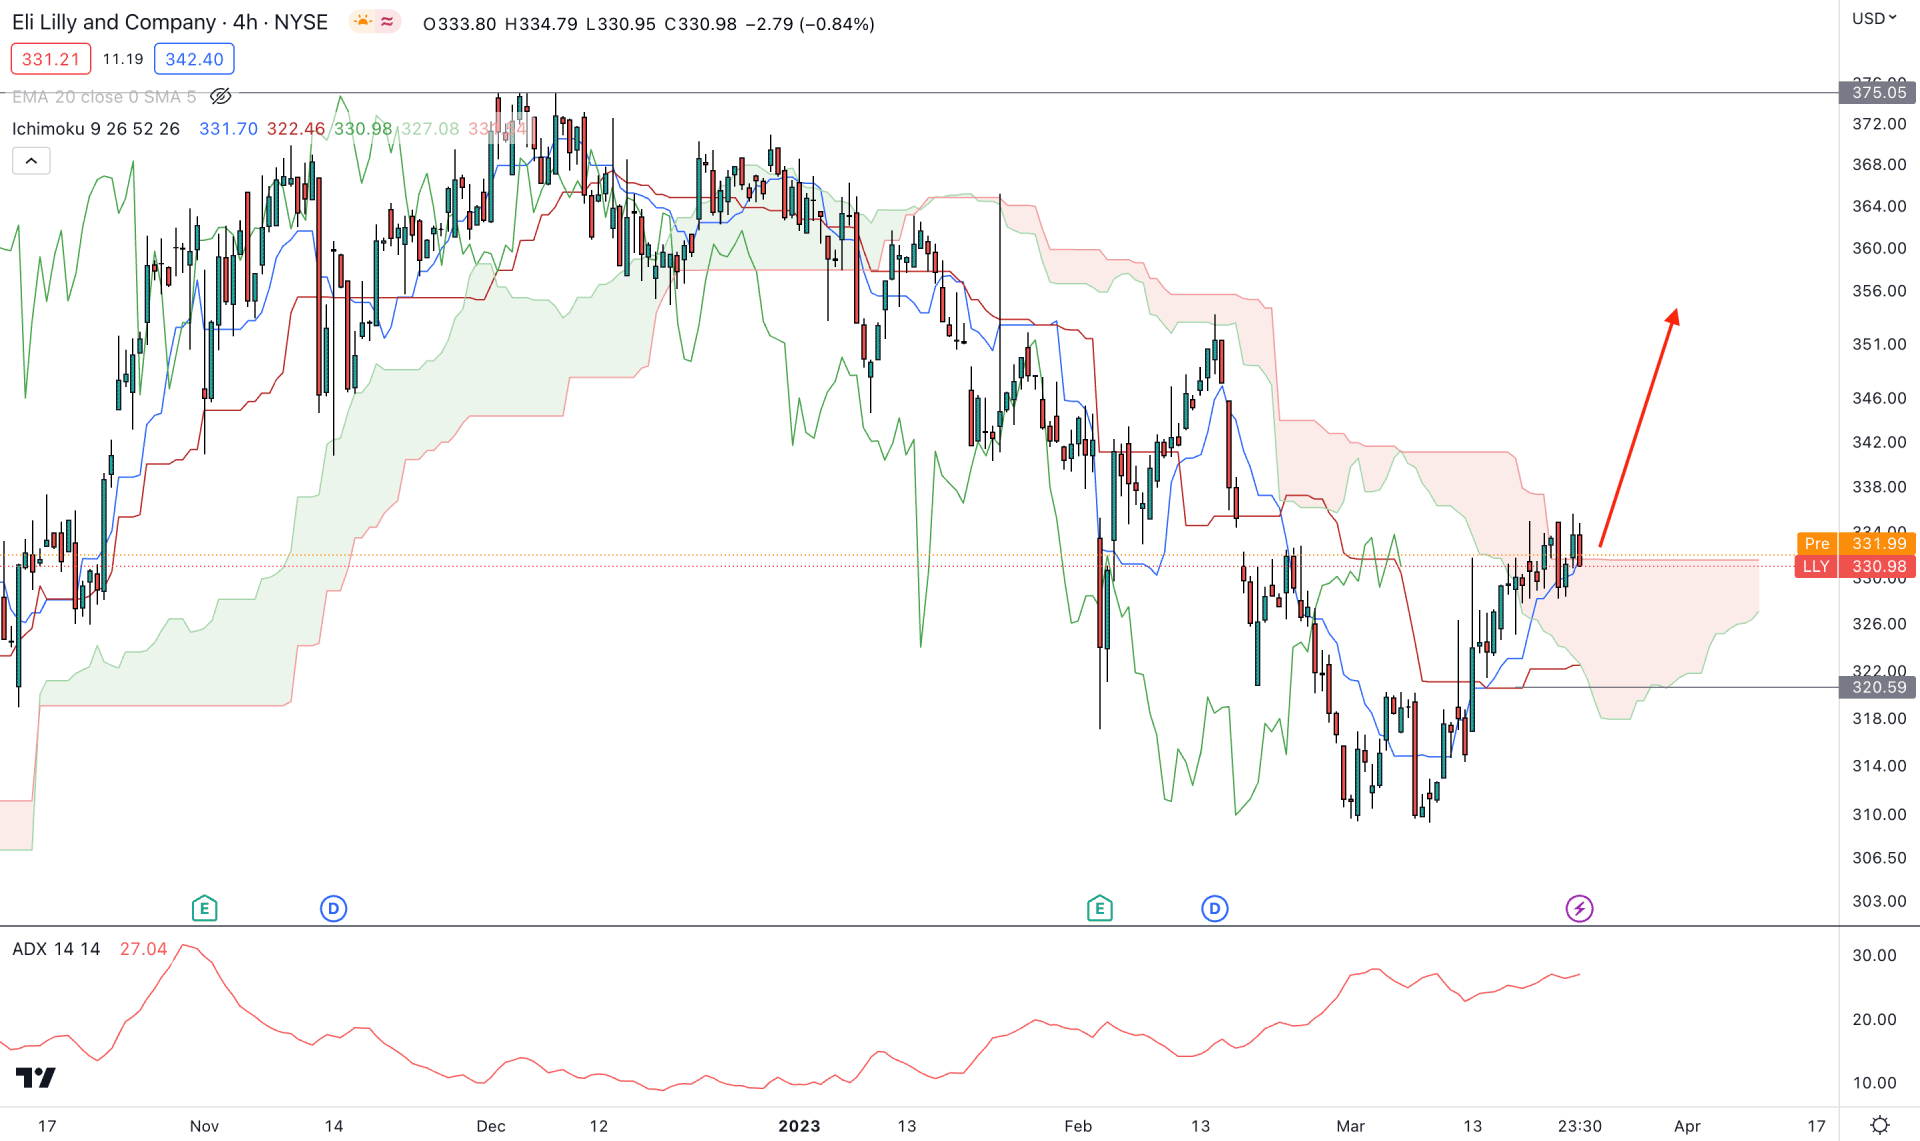Click the red LLY 330.98 price label
The height and width of the screenshot is (1141, 1920).
pyautogui.click(x=1856, y=566)
